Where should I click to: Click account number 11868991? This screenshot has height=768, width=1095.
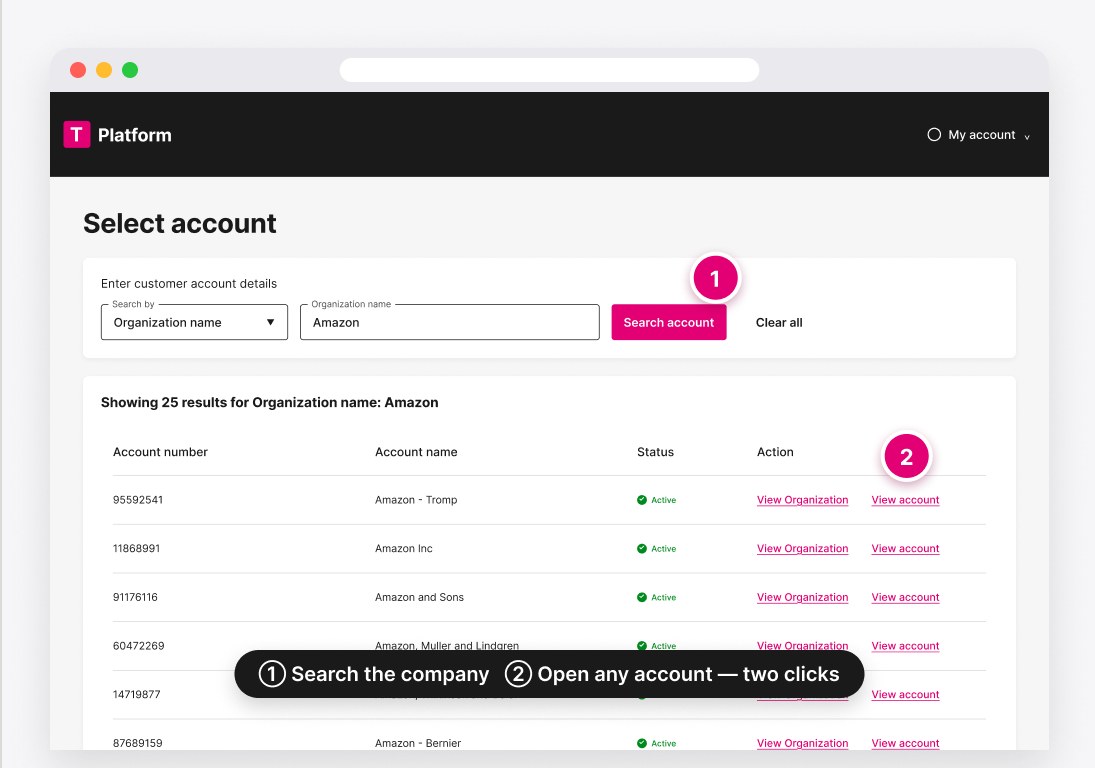click(136, 549)
